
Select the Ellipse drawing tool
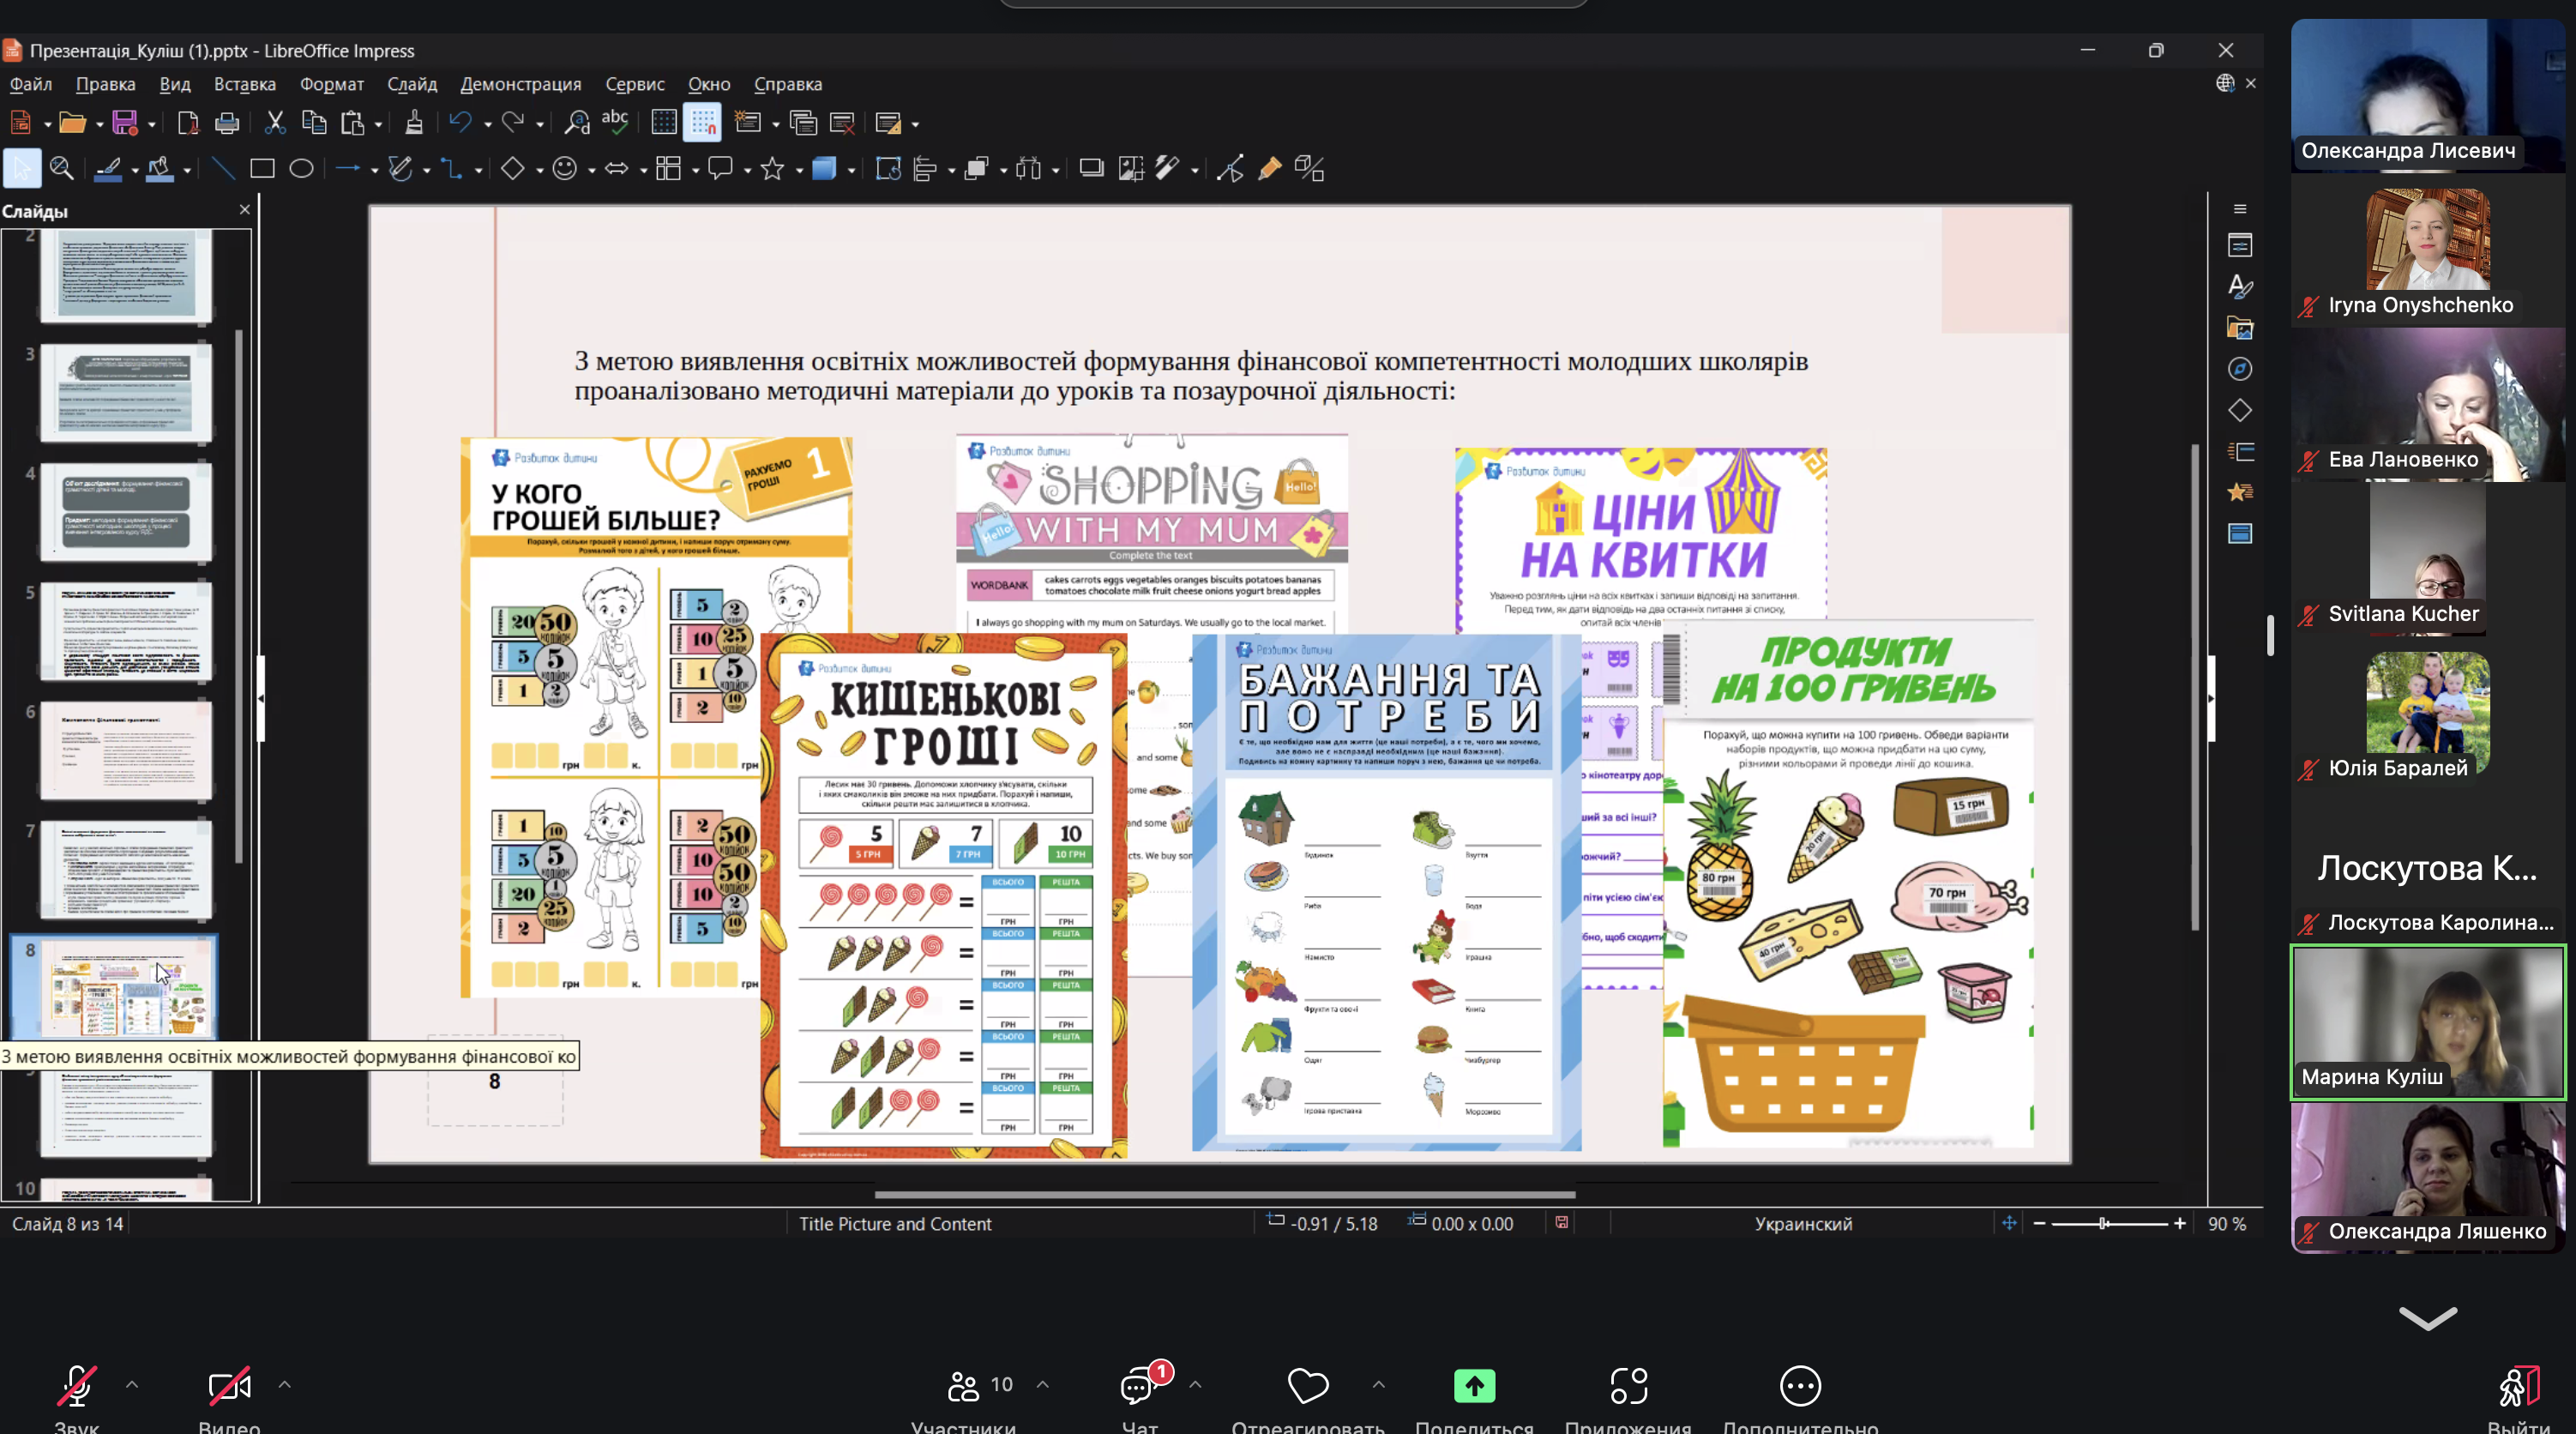tap(301, 169)
